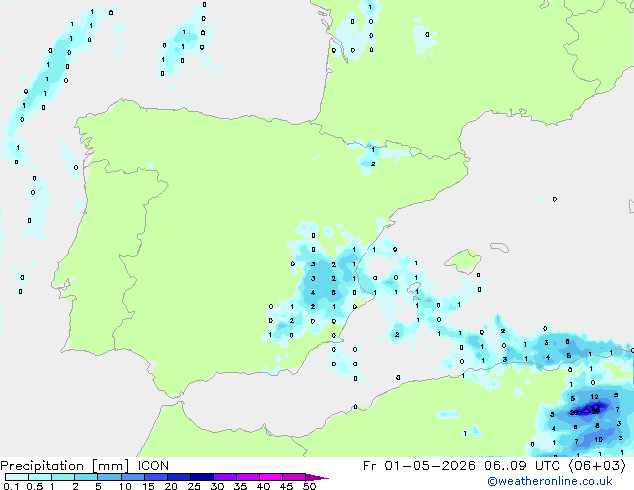The image size is (634, 490).
Task: Select the 0.5–1 mm legend swatch
Action: point(40,477)
